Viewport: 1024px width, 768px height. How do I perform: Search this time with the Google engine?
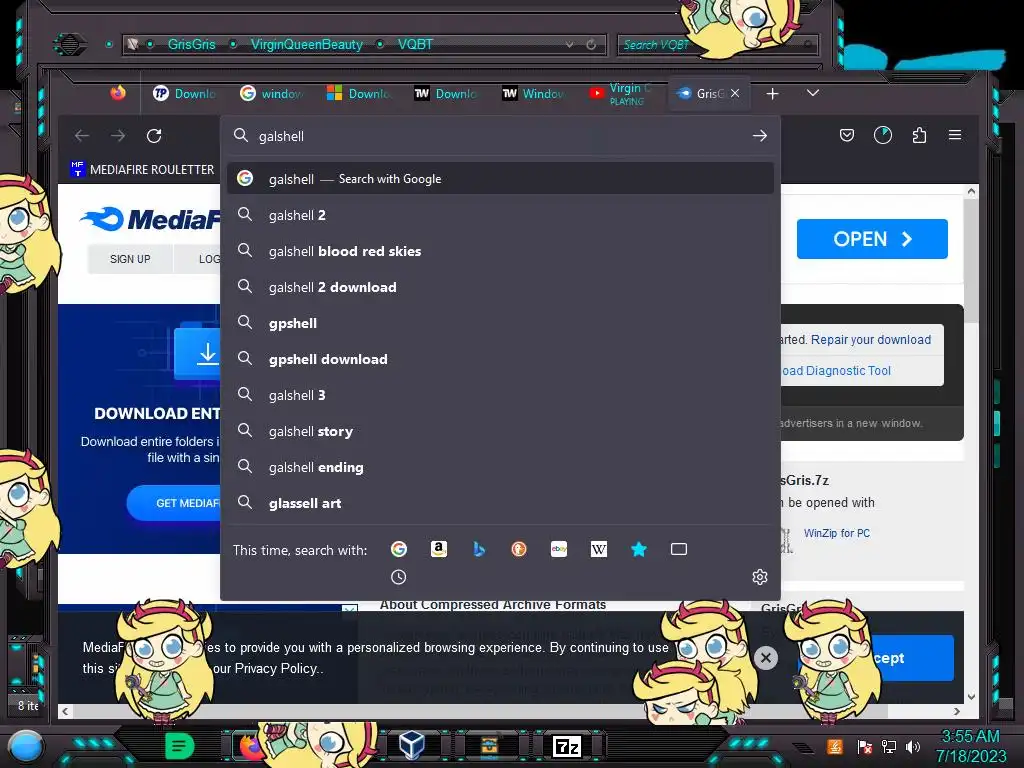(399, 549)
